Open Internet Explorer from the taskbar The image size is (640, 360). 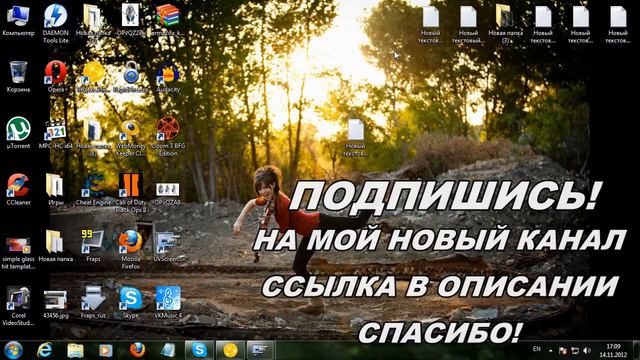click(x=44, y=350)
